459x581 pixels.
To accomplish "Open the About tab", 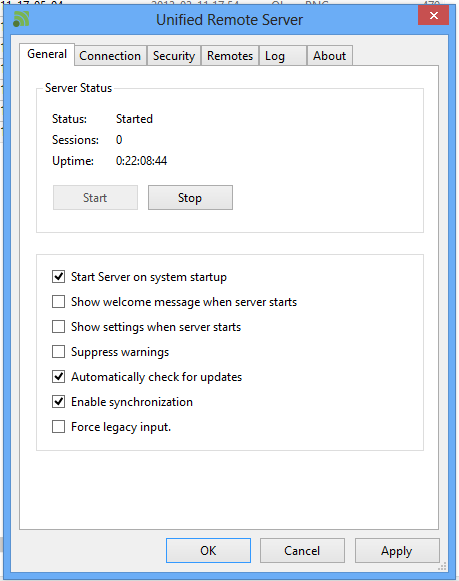I will pos(330,56).
